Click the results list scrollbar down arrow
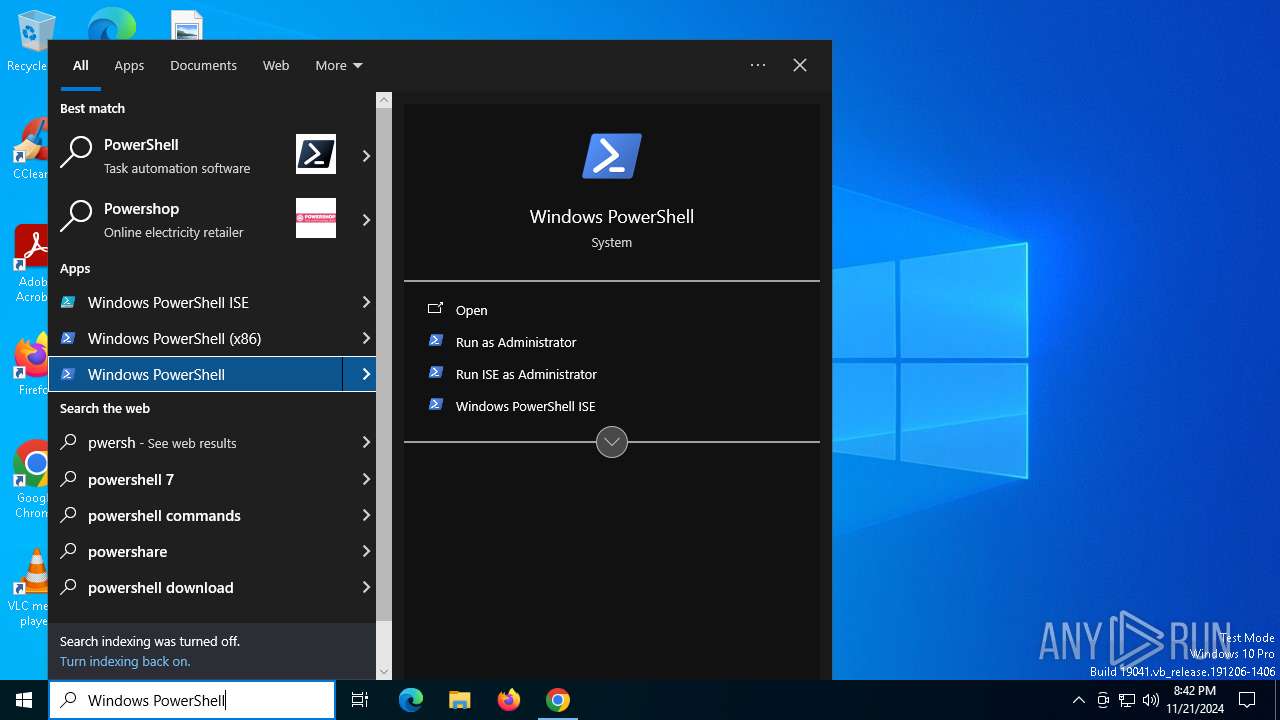Viewport: 1280px width, 720px height. 384,672
